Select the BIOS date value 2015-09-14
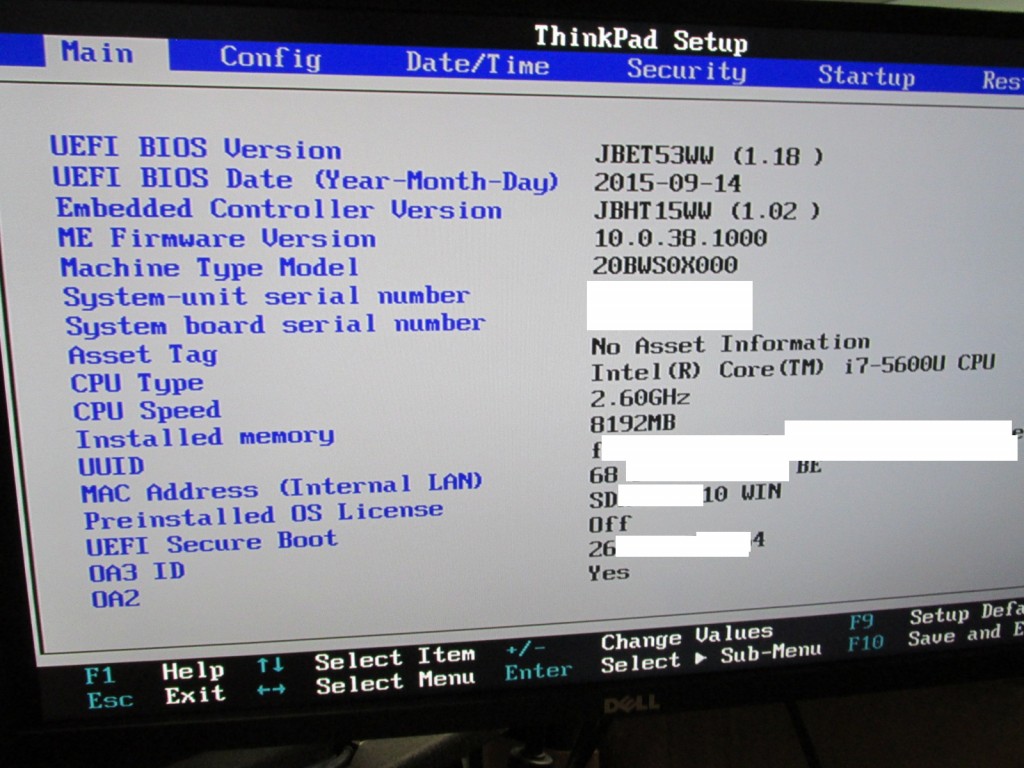The image size is (1024, 768). click(x=667, y=184)
